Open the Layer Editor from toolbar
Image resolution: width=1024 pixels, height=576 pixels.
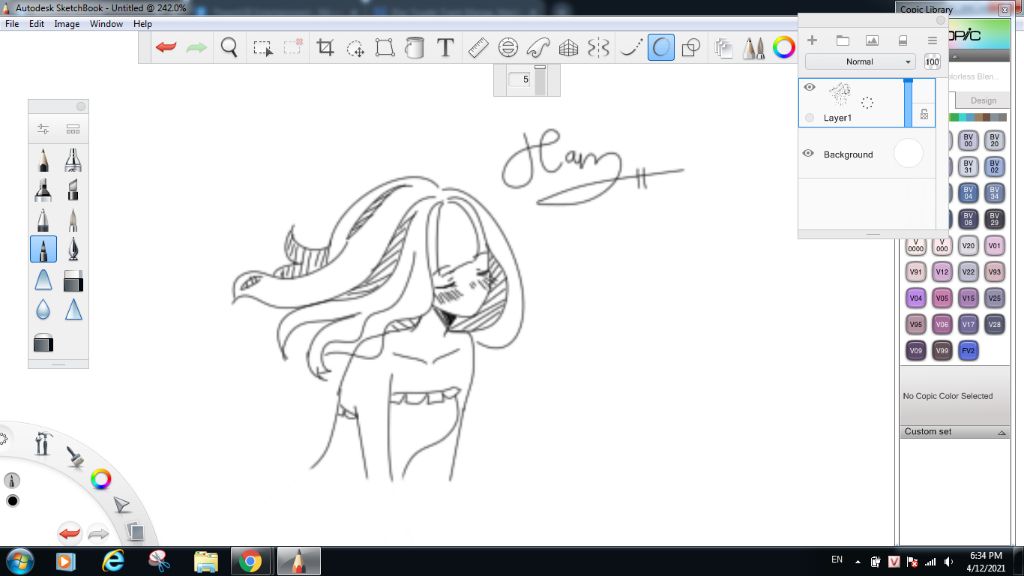[723, 48]
